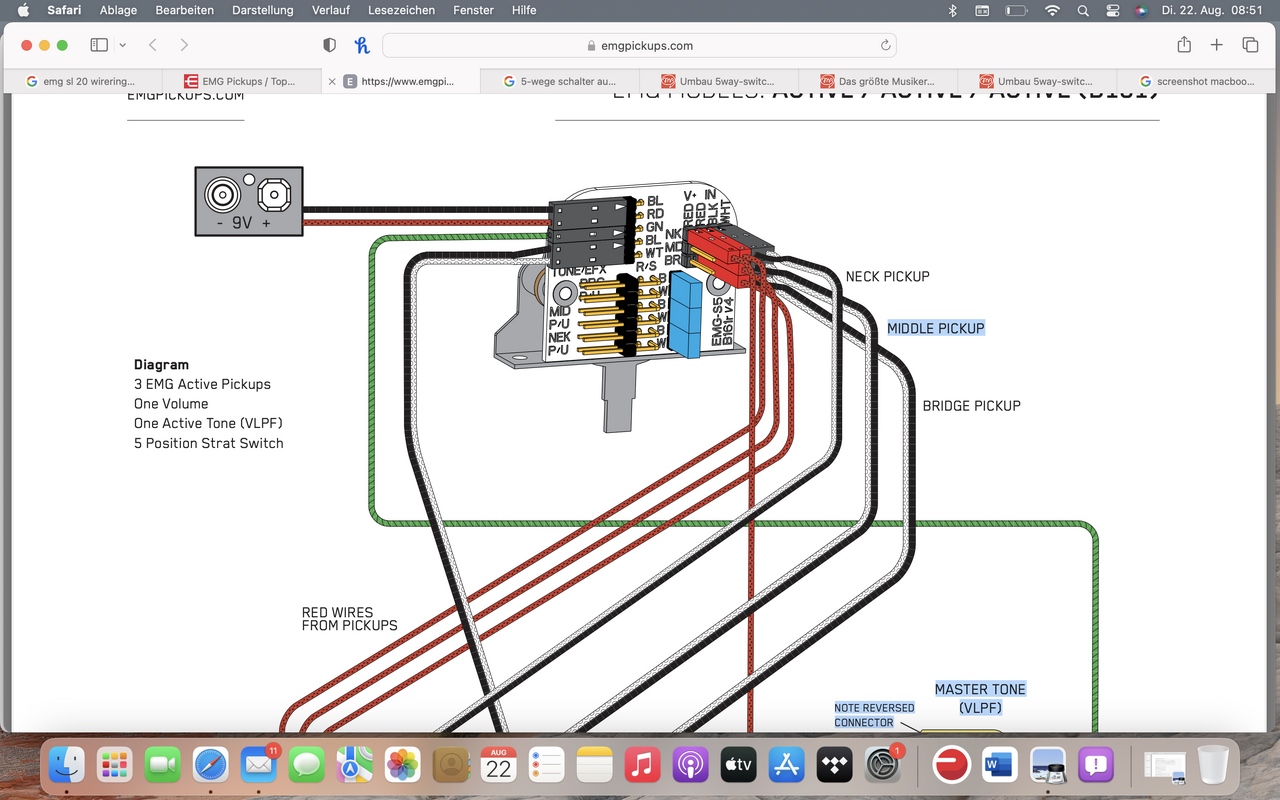Viewport: 1280px width, 800px height.
Task: Click the 'MASTER TONE' label in diagram
Action: pos(980,689)
